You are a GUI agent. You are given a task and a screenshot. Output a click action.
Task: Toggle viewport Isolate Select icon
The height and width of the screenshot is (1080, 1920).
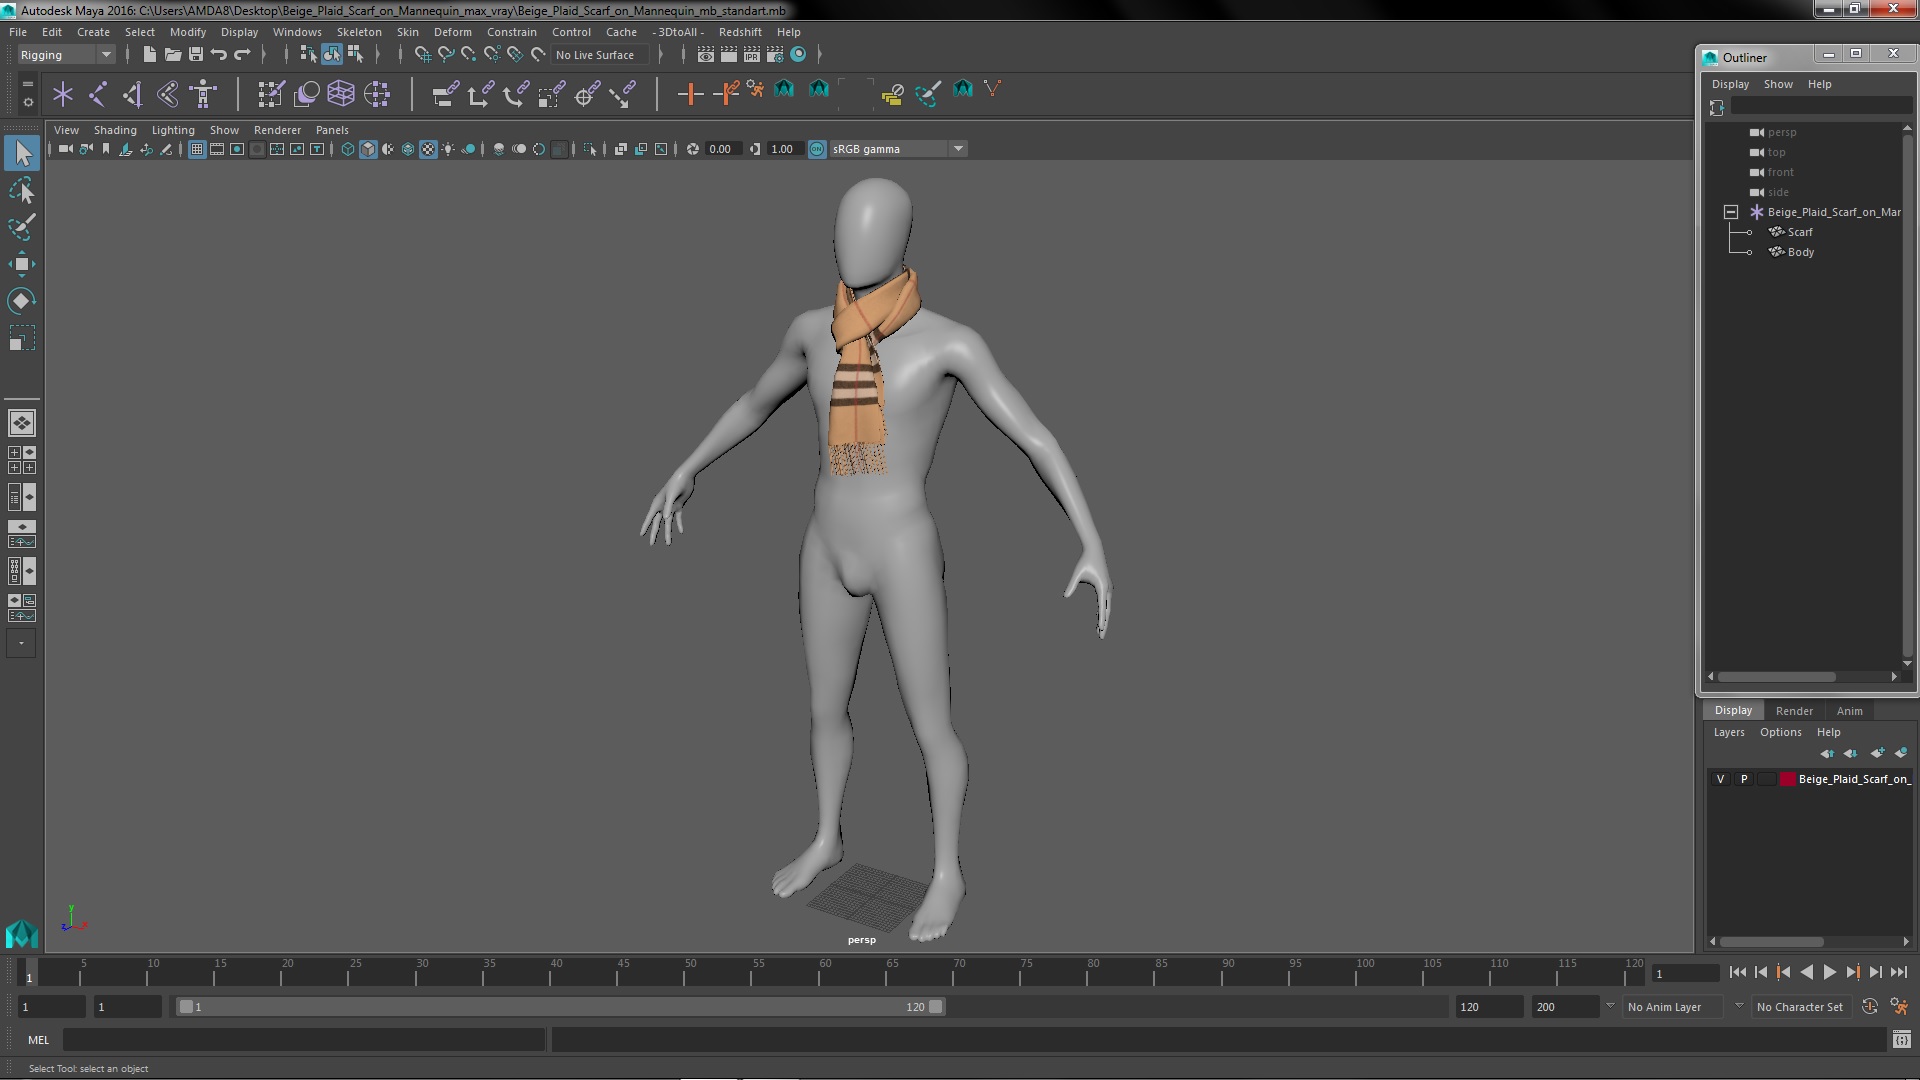coord(590,149)
